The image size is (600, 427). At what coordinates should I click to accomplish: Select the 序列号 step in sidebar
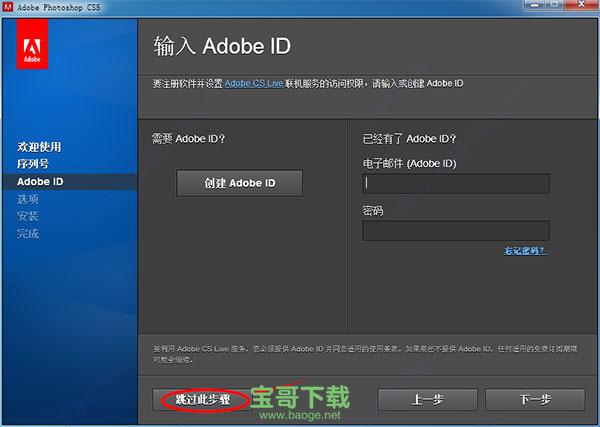coord(33,164)
